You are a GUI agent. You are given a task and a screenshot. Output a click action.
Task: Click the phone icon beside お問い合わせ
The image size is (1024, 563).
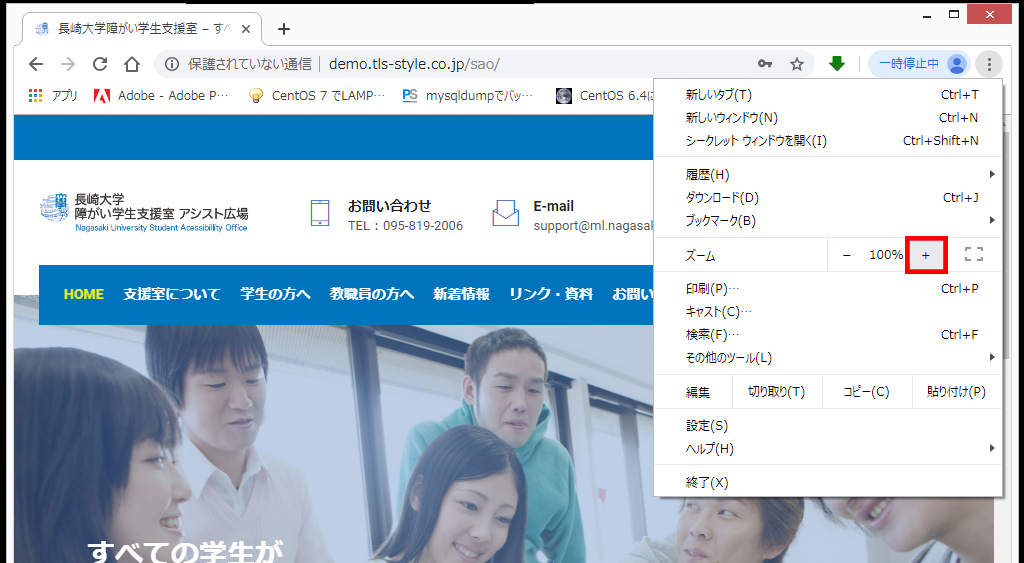tap(320, 213)
